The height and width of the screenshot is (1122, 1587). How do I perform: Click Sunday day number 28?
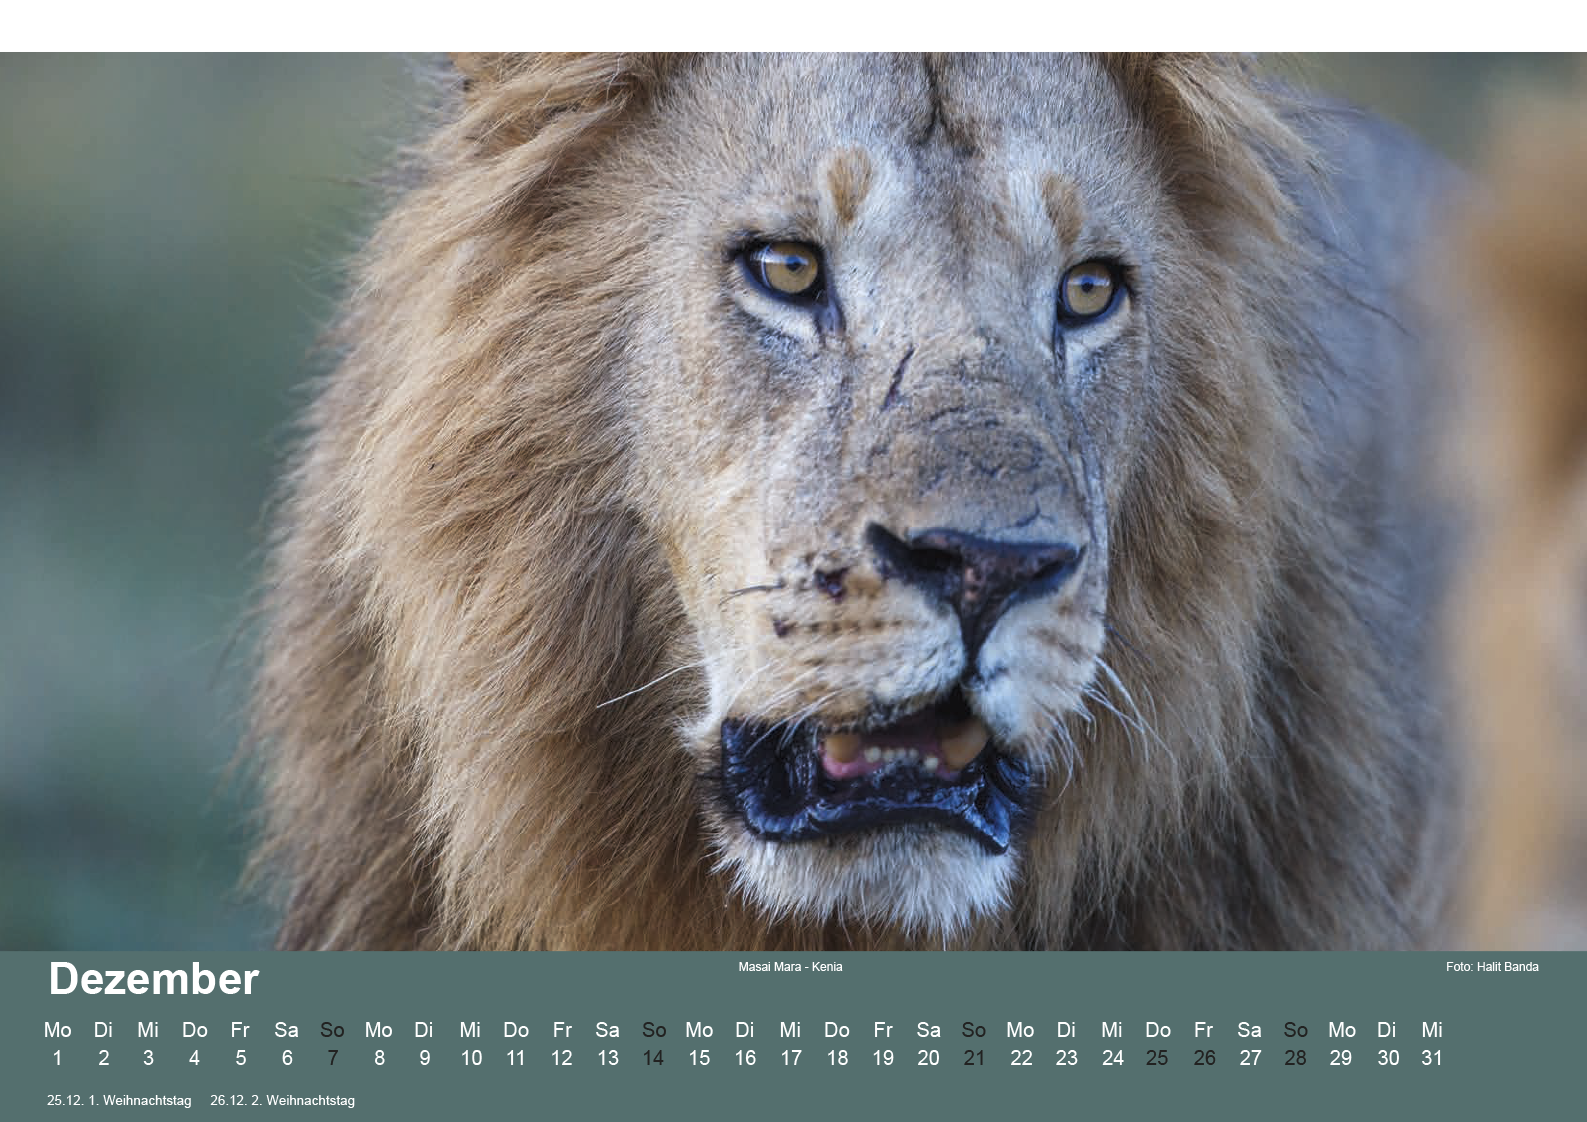(x=1295, y=1058)
